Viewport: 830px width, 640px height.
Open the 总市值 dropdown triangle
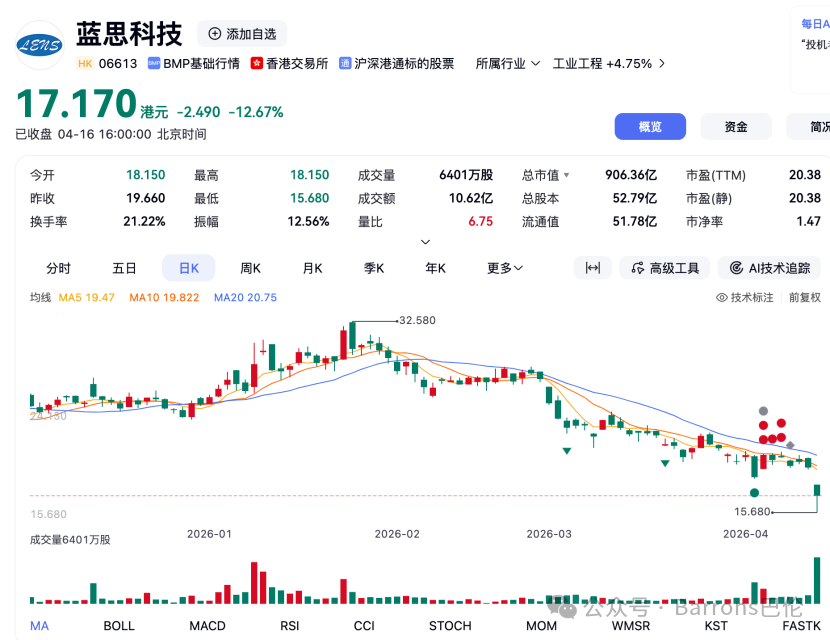click(566, 175)
